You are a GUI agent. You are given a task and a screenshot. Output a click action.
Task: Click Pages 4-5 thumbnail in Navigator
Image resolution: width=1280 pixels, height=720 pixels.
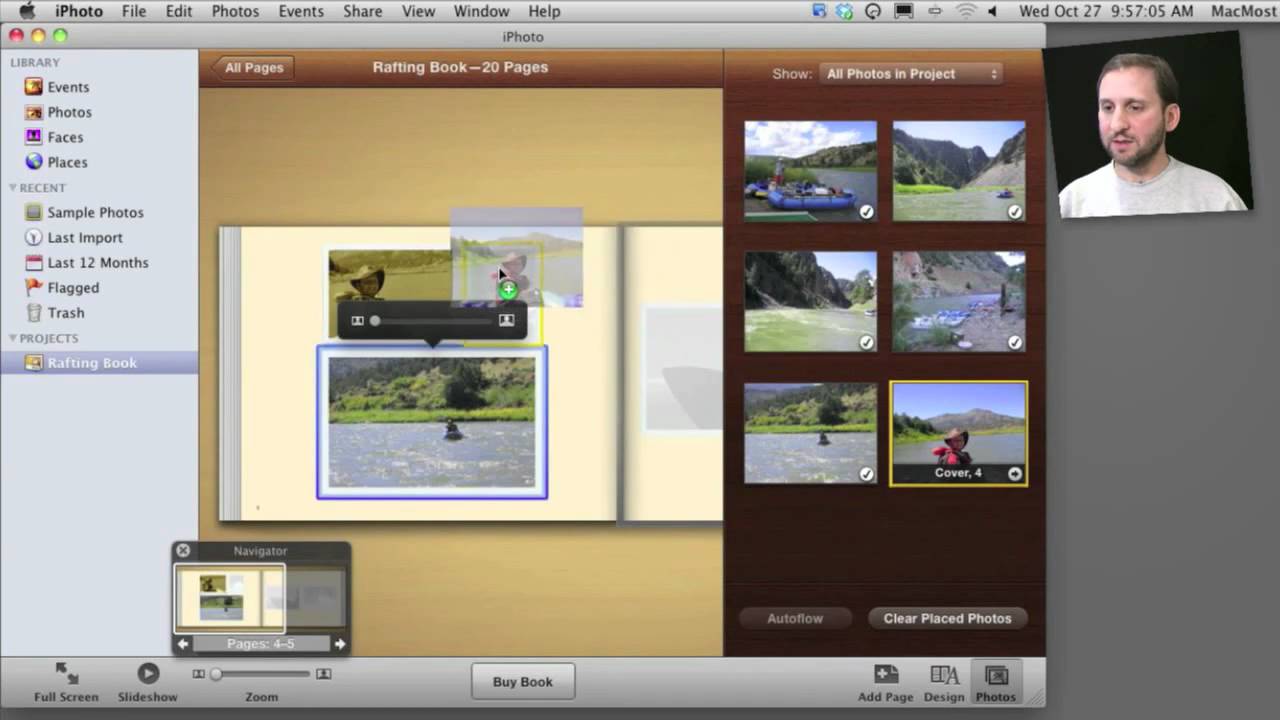coord(230,598)
